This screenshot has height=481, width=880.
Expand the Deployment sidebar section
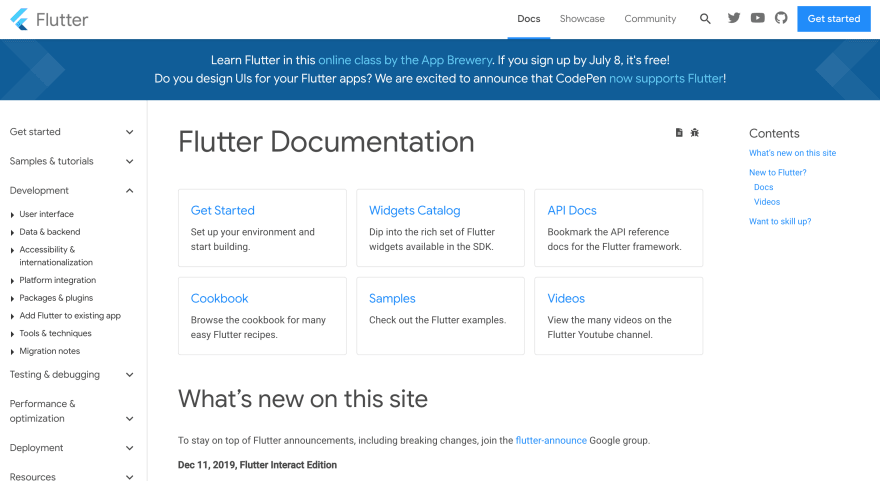(x=72, y=448)
